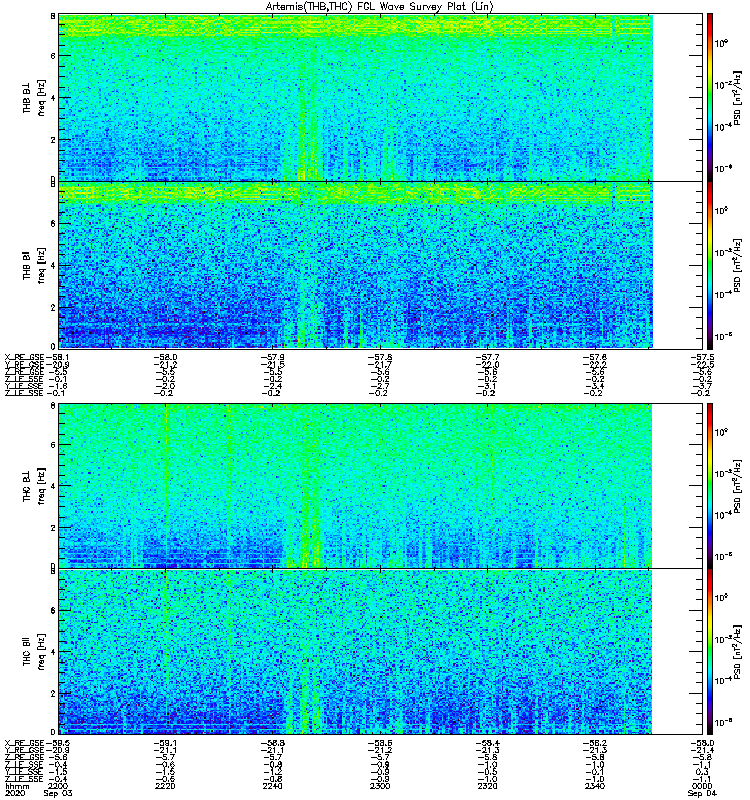750x800 pixels.
Task: Click the THC X_RE_GSE value '-58.8'
Action: pos(273,743)
